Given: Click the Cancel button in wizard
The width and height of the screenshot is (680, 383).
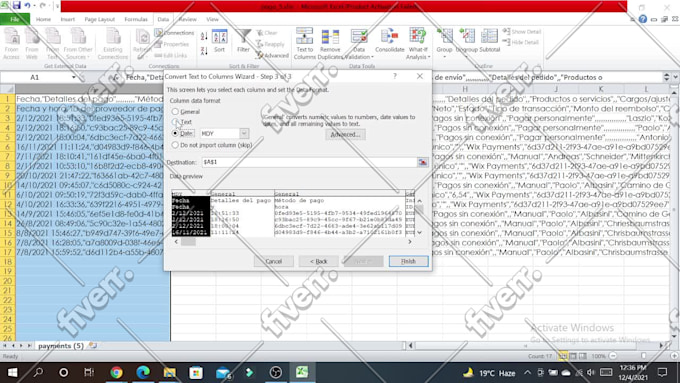Looking at the screenshot, I should [274, 261].
